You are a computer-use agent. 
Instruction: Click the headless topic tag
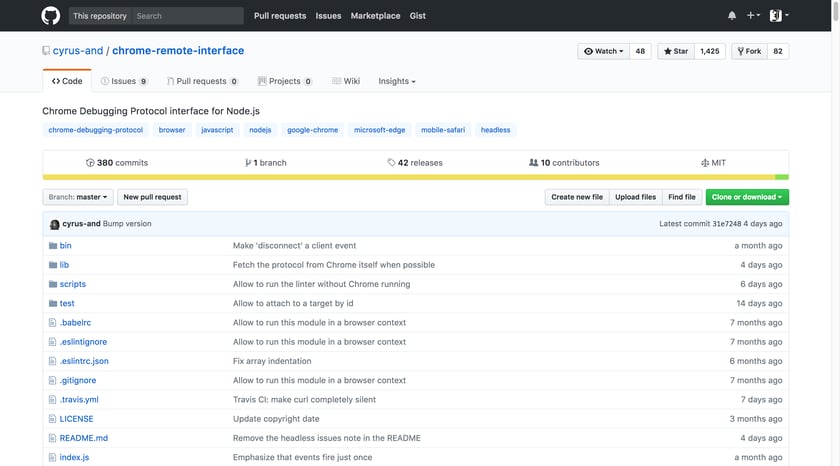click(496, 130)
